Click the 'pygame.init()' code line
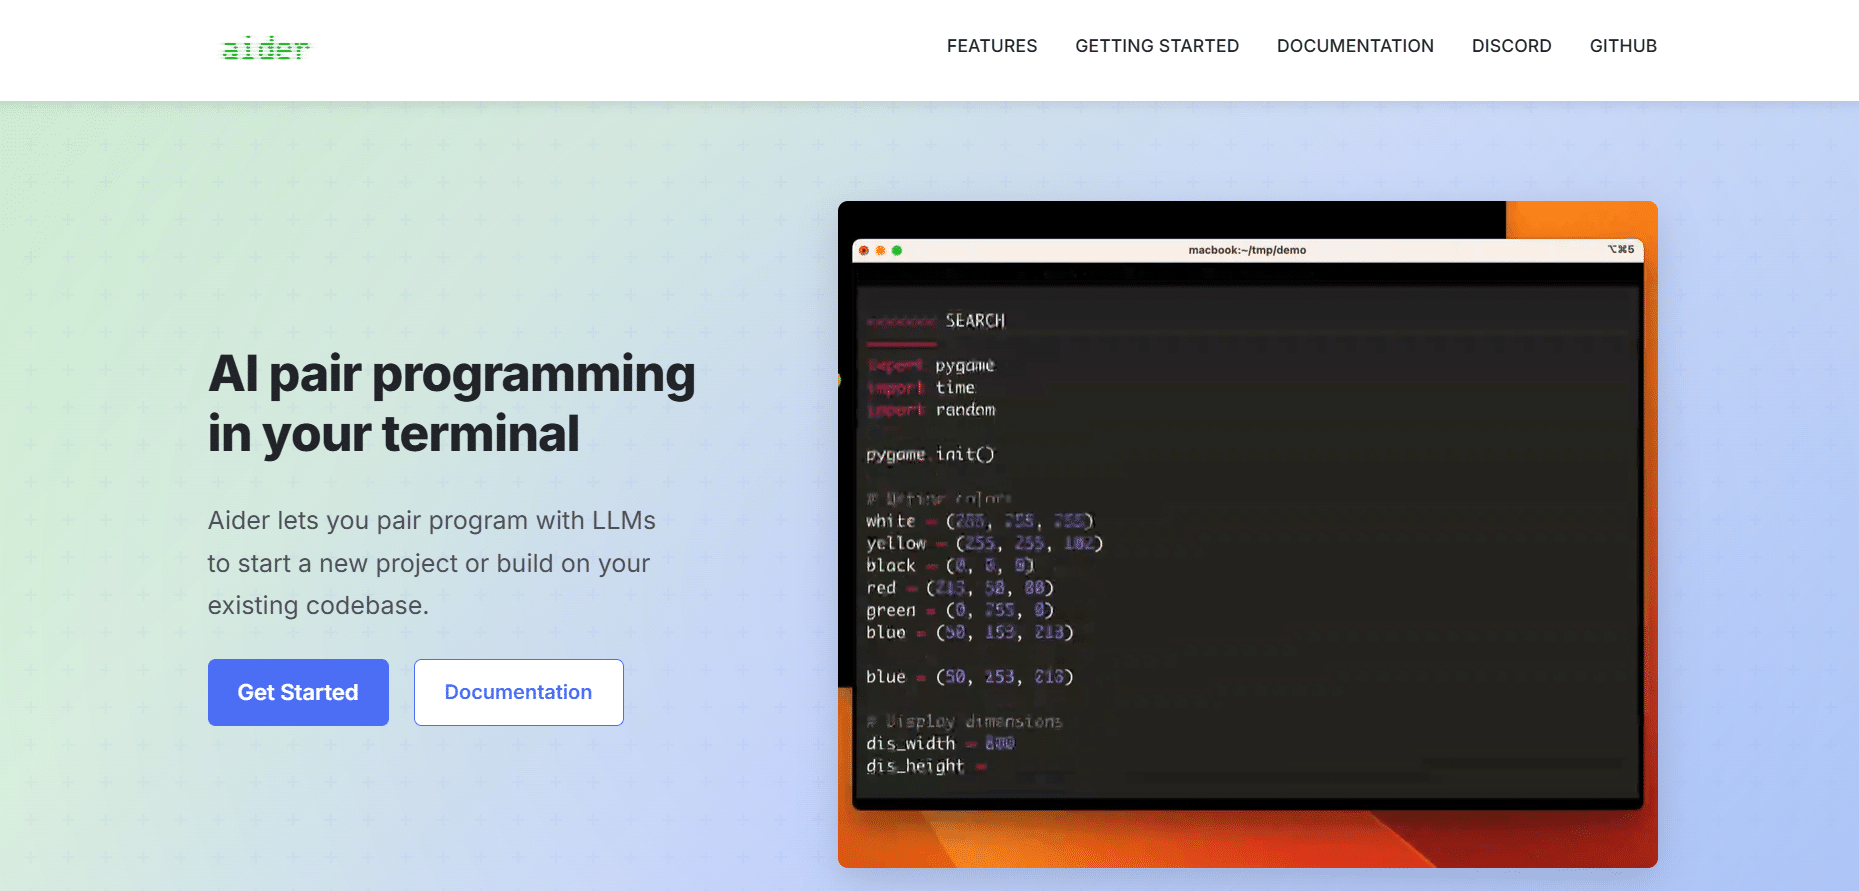The height and width of the screenshot is (891, 1859). (930, 454)
